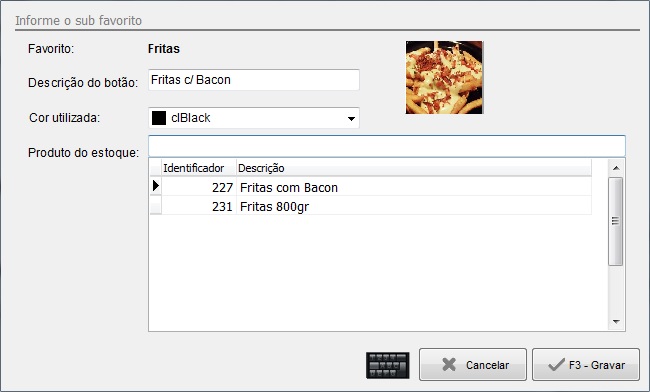The height and width of the screenshot is (392, 650).
Task: Open the clBlack color combo box
Action: tap(254, 118)
